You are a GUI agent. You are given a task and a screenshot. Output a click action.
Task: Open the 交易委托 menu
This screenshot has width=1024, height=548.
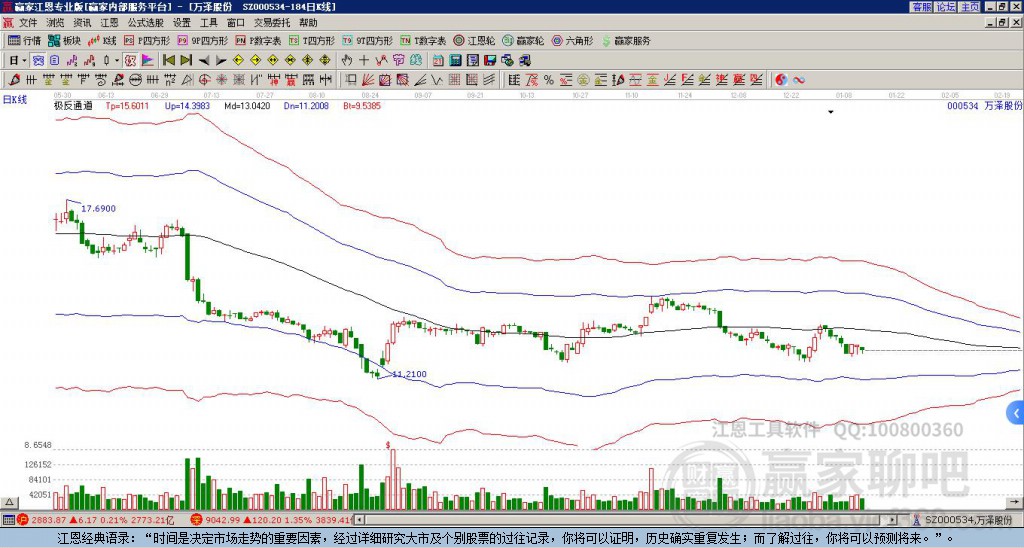[x=272, y=23]
